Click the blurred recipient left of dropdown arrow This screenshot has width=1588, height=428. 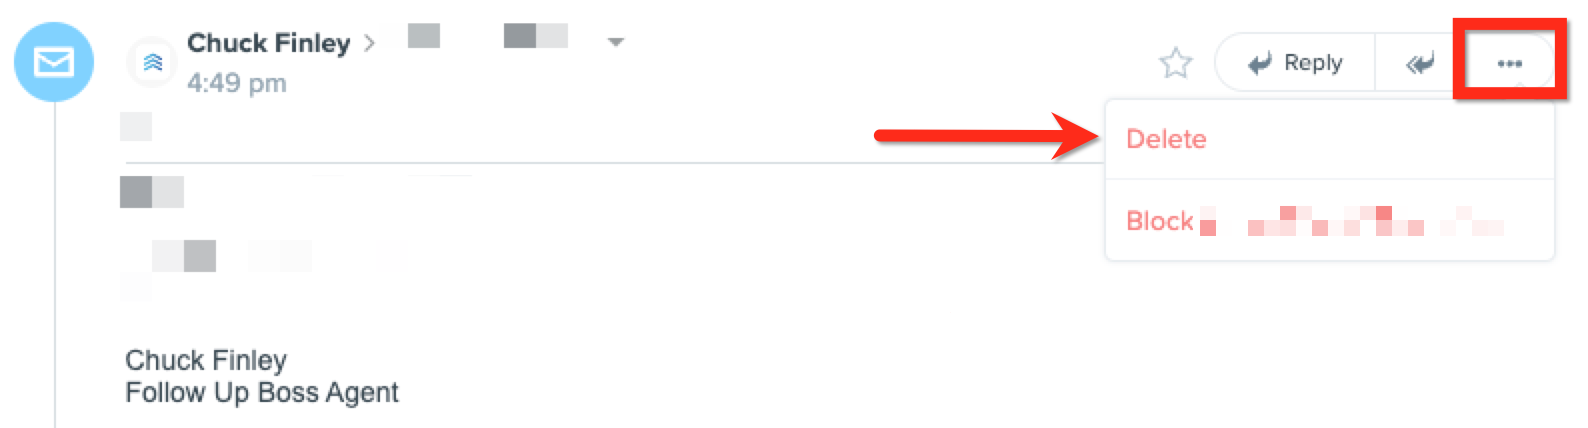point(536,36)
